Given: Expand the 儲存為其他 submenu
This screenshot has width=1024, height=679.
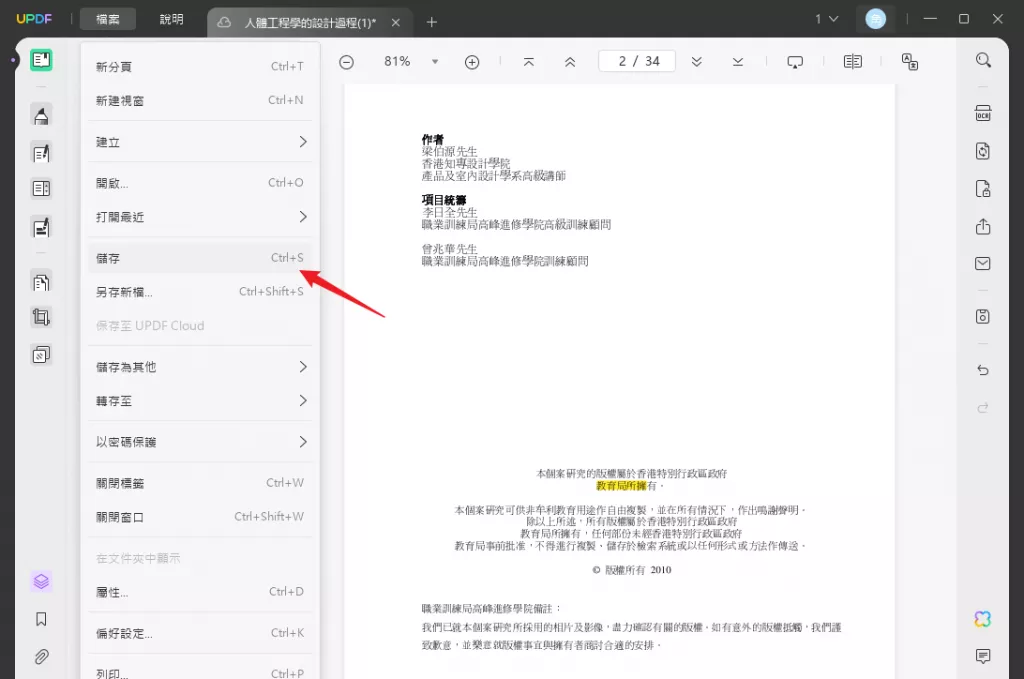Looking at the screenshot, I should tap(200, 367).
